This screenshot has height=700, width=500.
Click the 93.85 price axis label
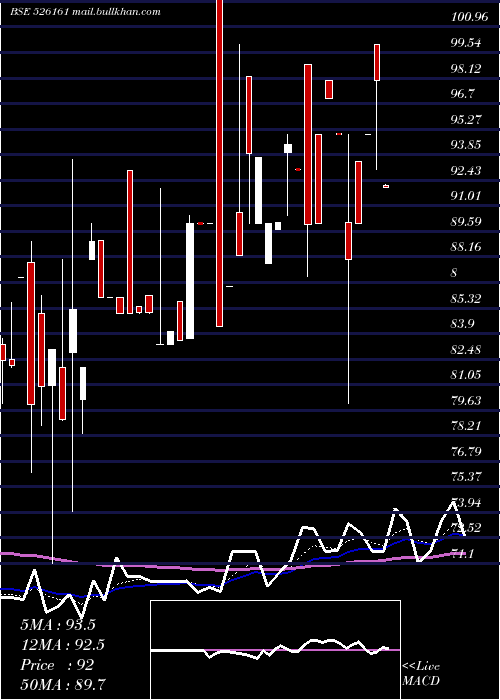tap(466, 145)
